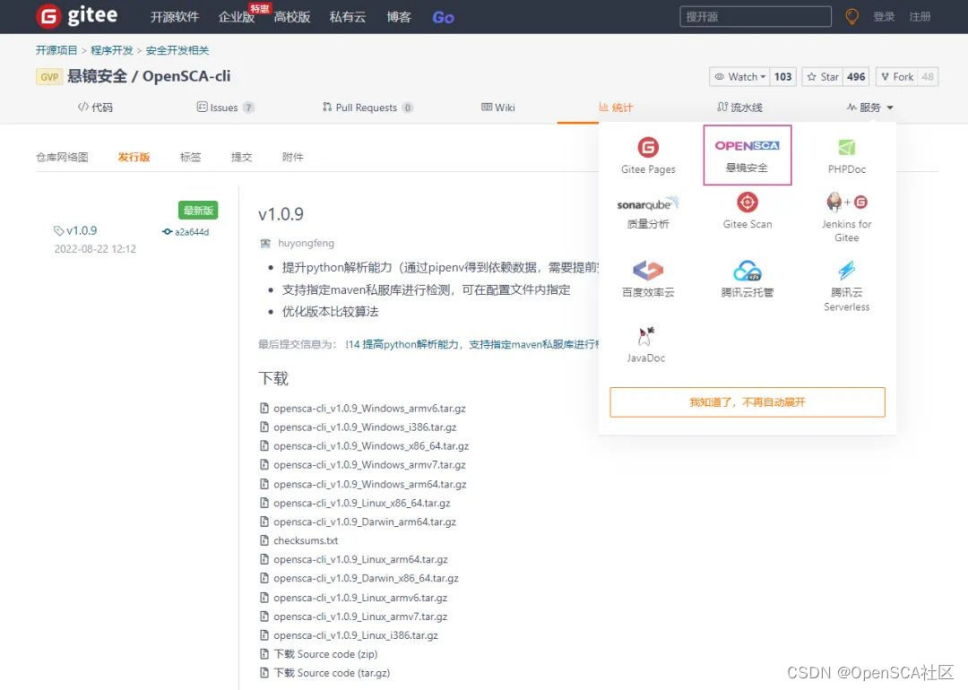
Task: Open 开源软件 in top navigation
Action: click(175, 17)
